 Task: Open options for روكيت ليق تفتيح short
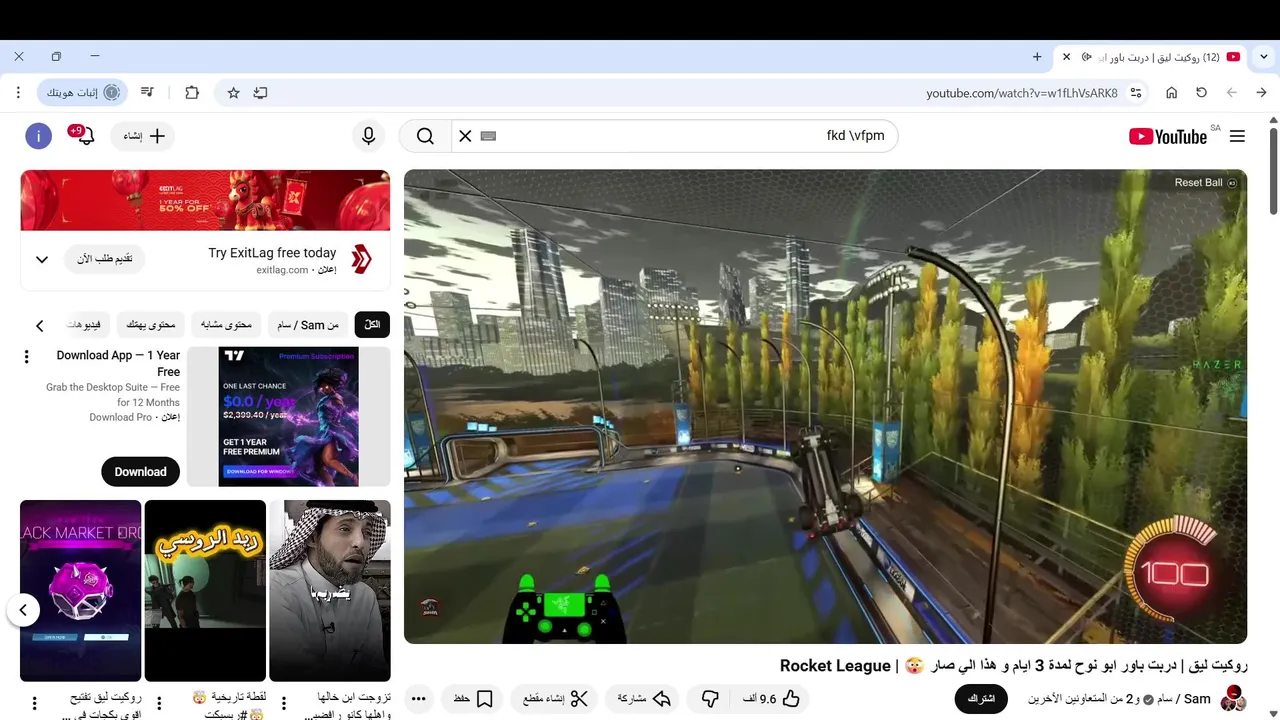(34, 704)
